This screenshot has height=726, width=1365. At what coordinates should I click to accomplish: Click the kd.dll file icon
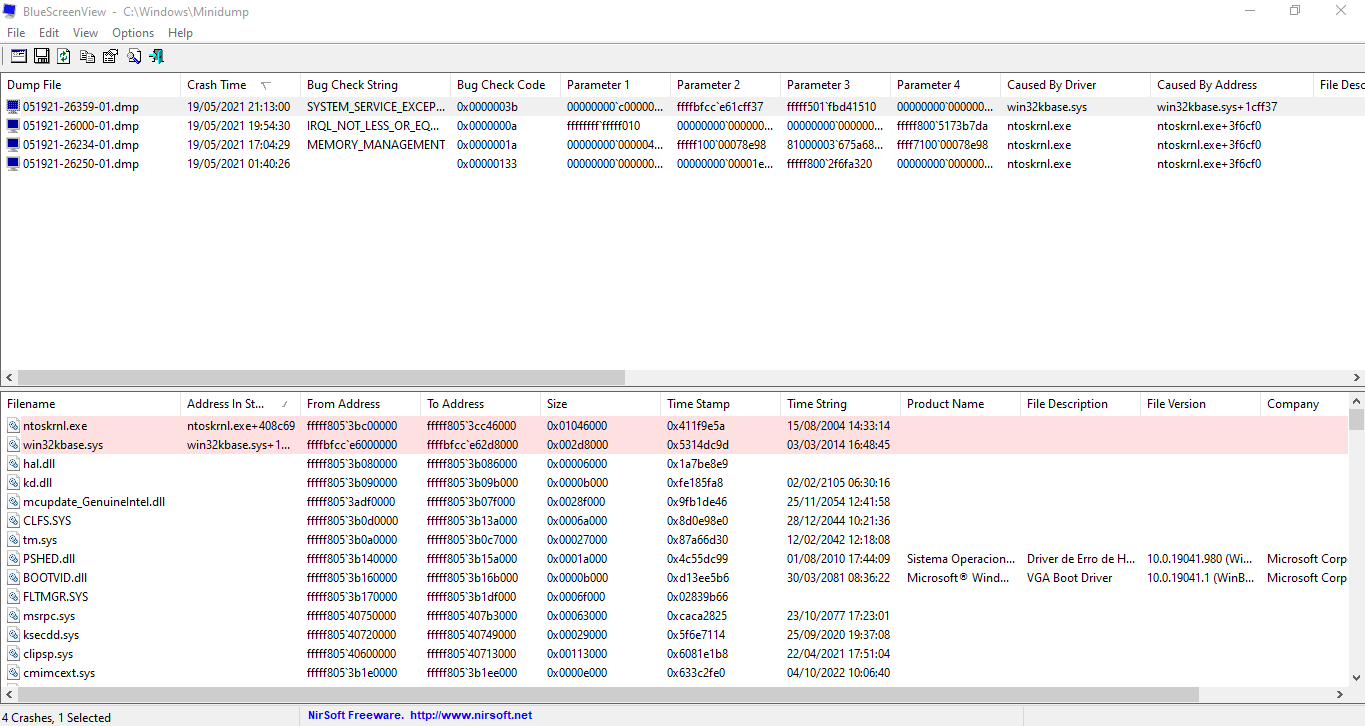coord(13,482)
